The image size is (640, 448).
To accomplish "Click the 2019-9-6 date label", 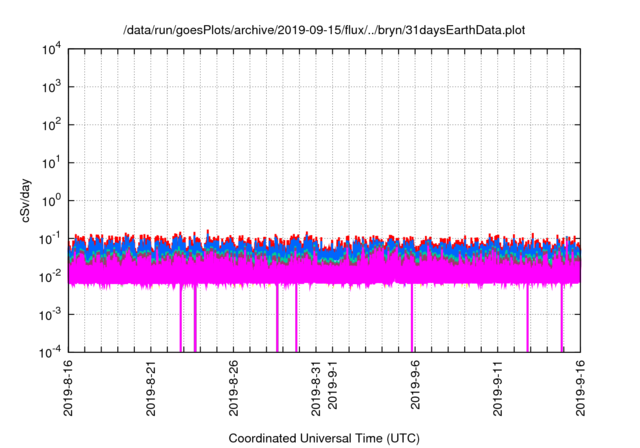I will coord(415,385).
